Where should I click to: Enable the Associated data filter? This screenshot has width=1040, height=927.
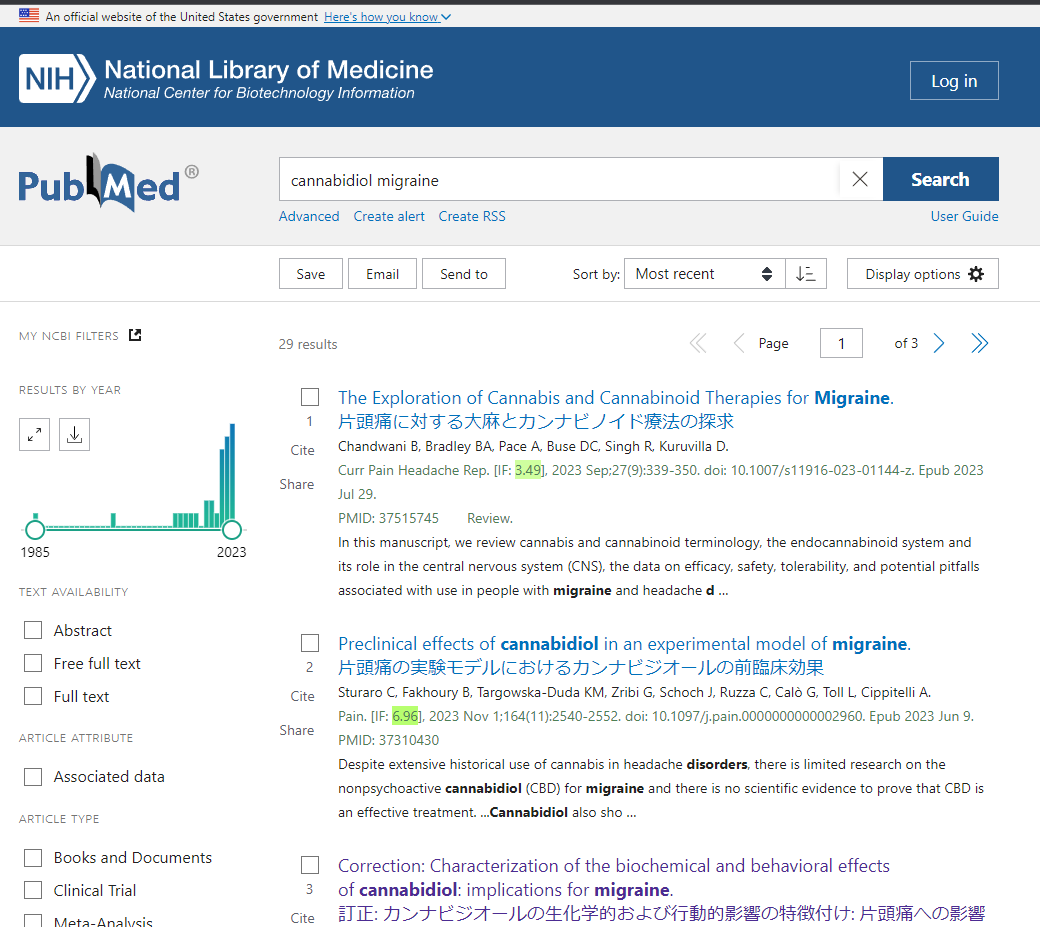(x=32, y=776)
